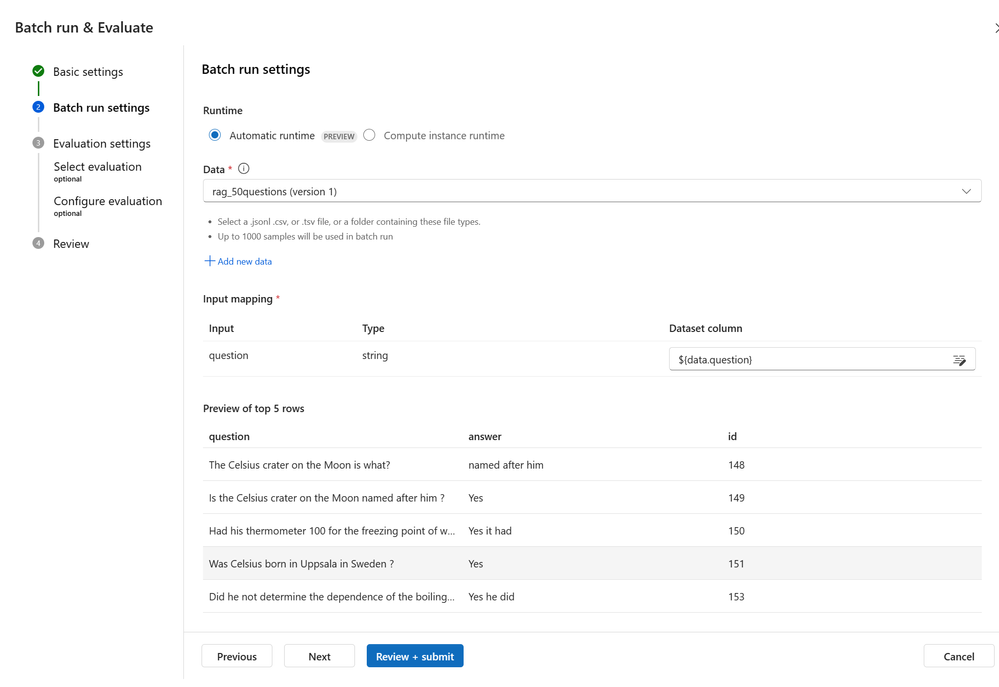This screenshot has height=687, width=999.
Task: Click the 'Select a .jsonl .csv' hint text
Action: pyautogui.click(x=349, y=222)
